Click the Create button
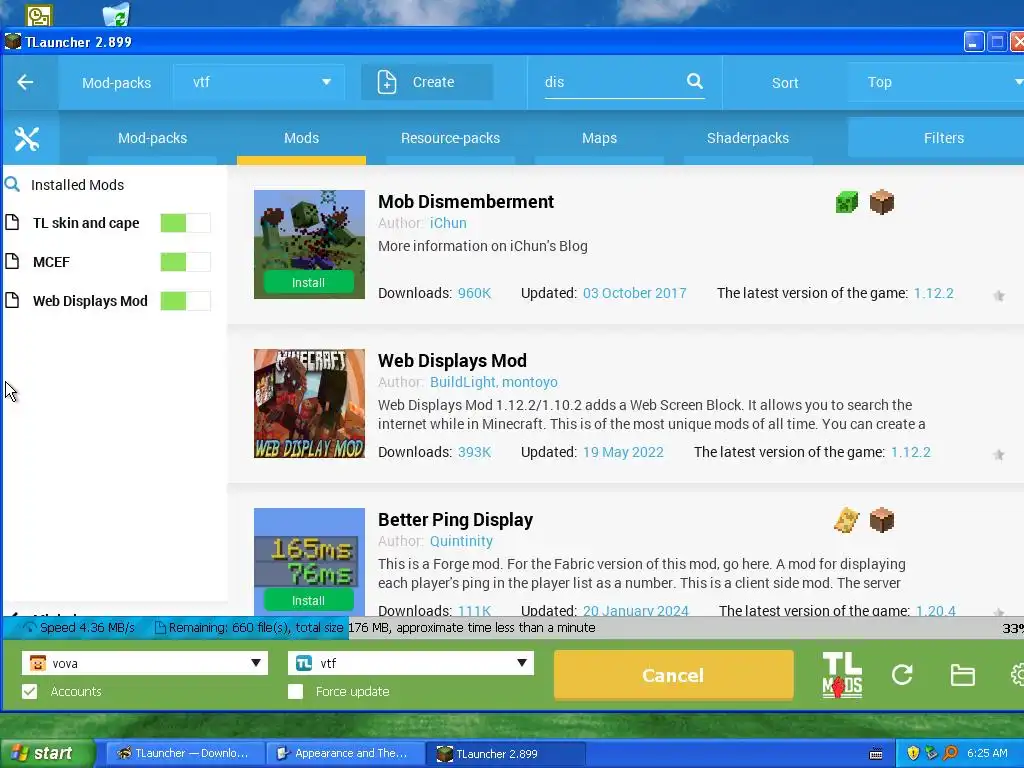Screen dimensions: 1024x768 coord(427,82)
